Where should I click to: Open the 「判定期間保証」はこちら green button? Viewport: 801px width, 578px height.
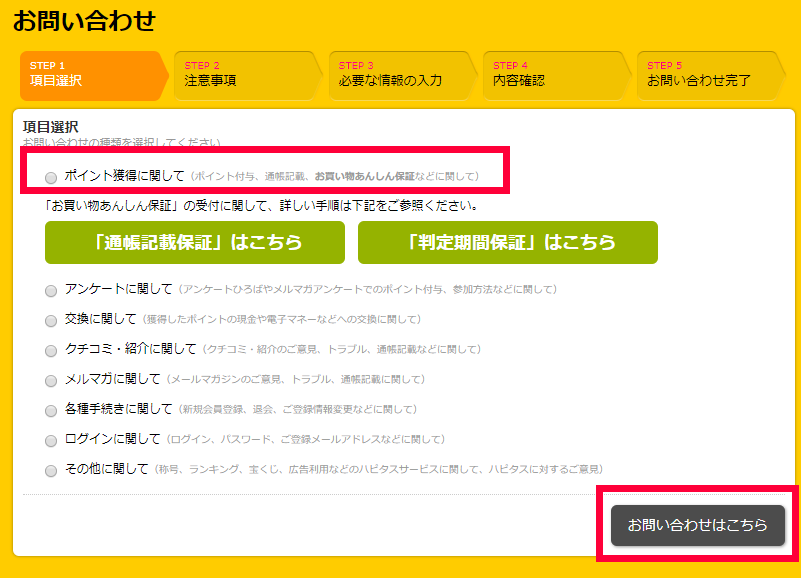(508, 243)
